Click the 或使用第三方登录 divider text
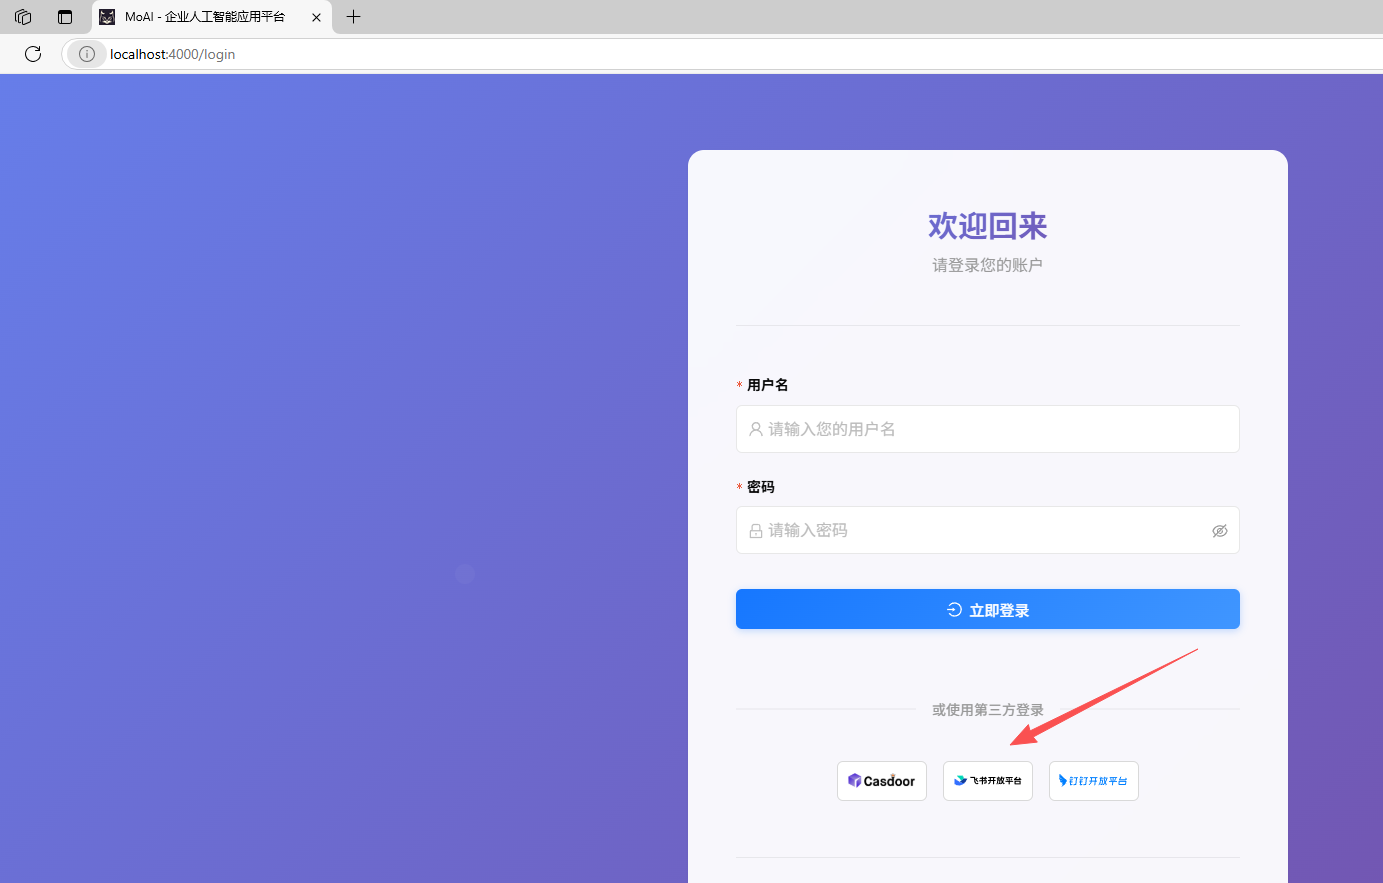The width and height of the screenshot is (1383, 883). (987, 710)
